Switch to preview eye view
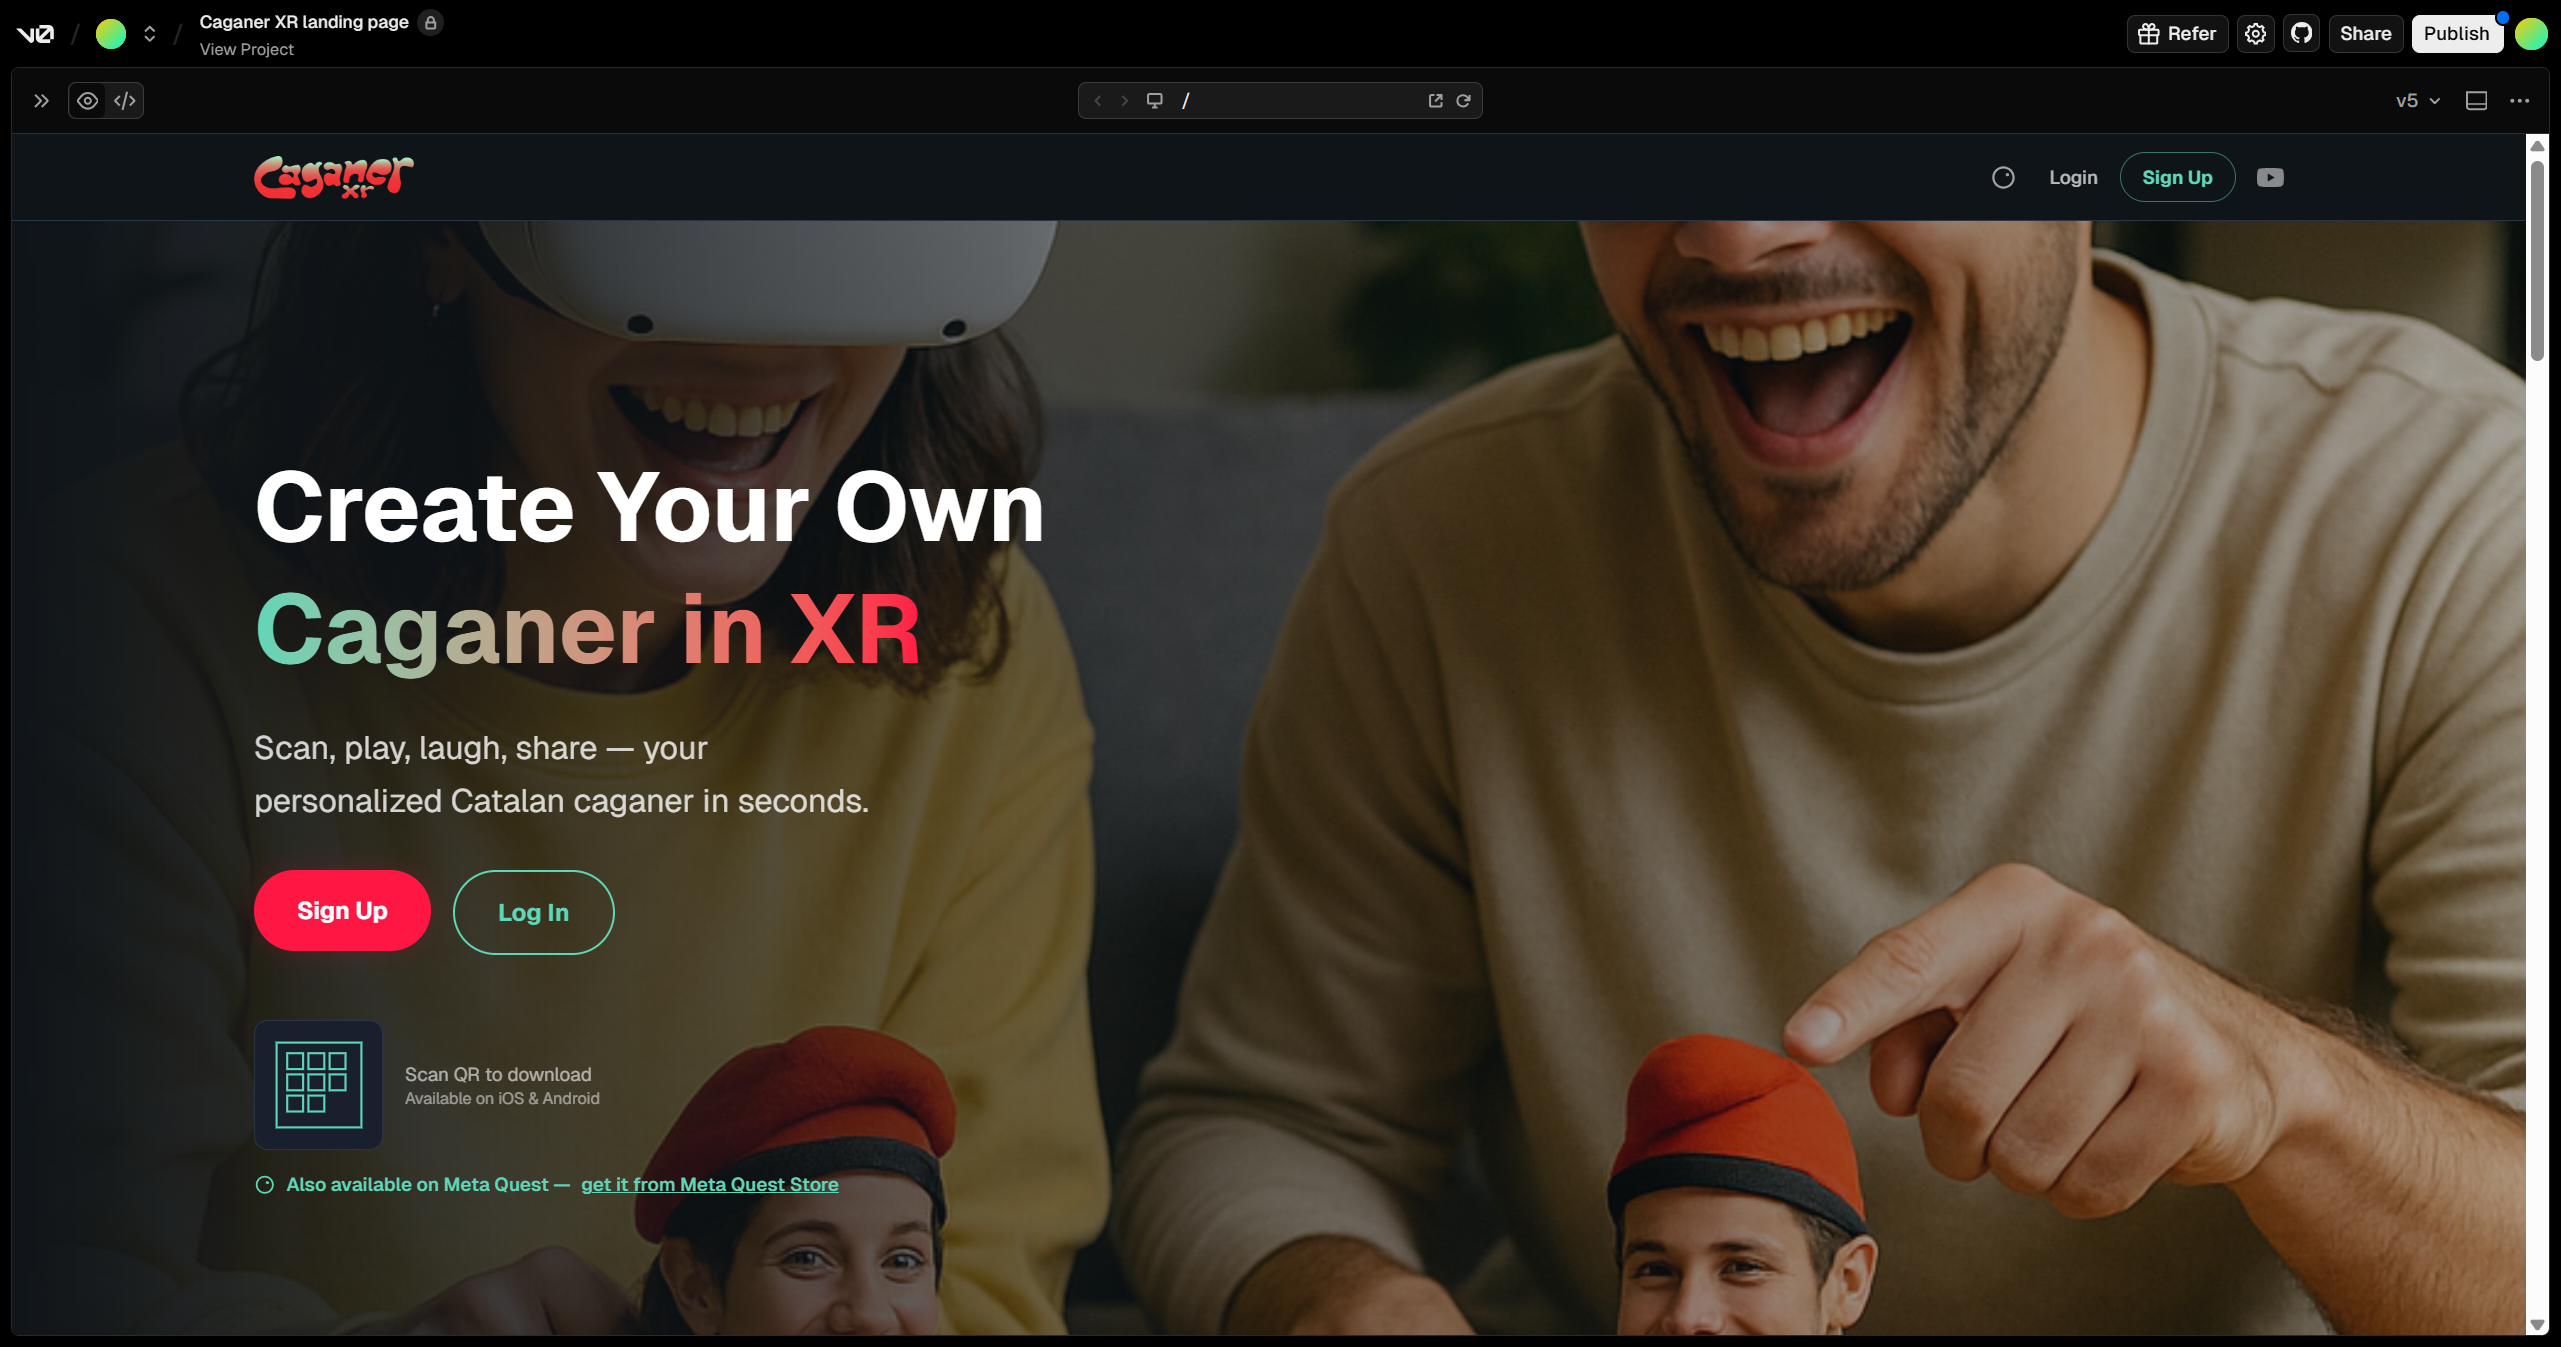This screenshot has width=2561, height=1347. [x=88, y=101]
